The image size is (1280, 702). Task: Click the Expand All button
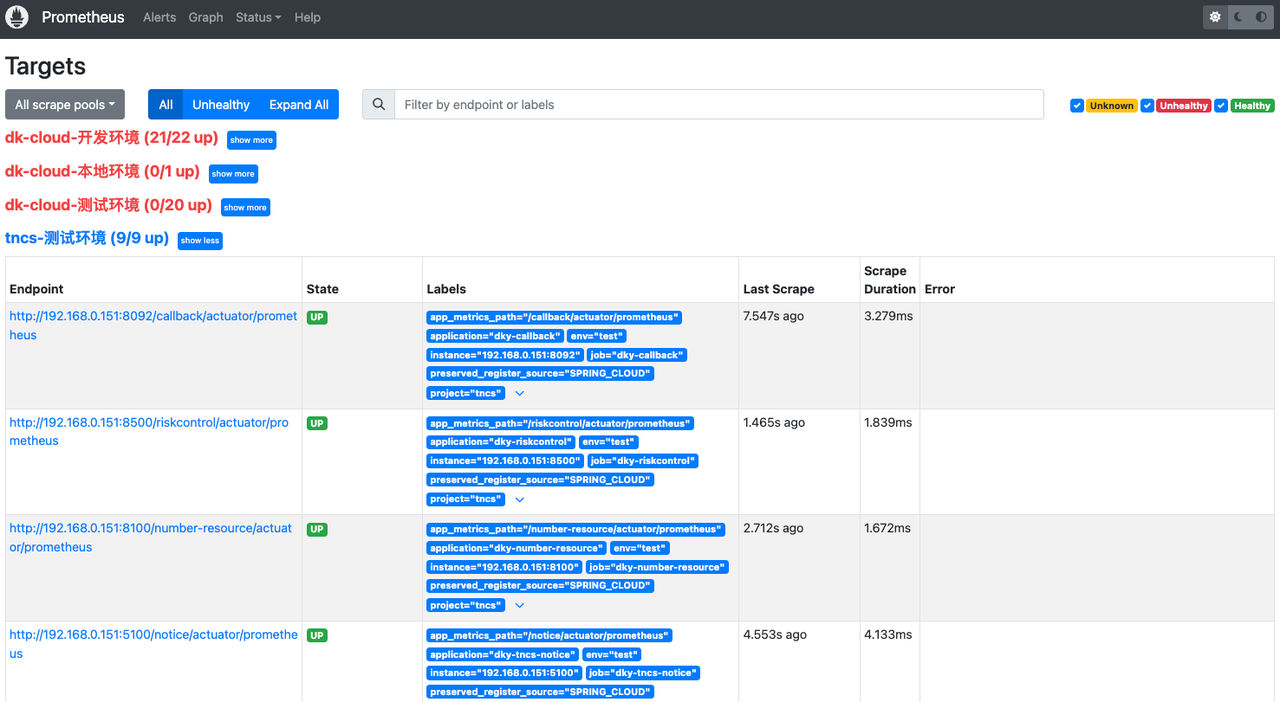tap(299, 105)
